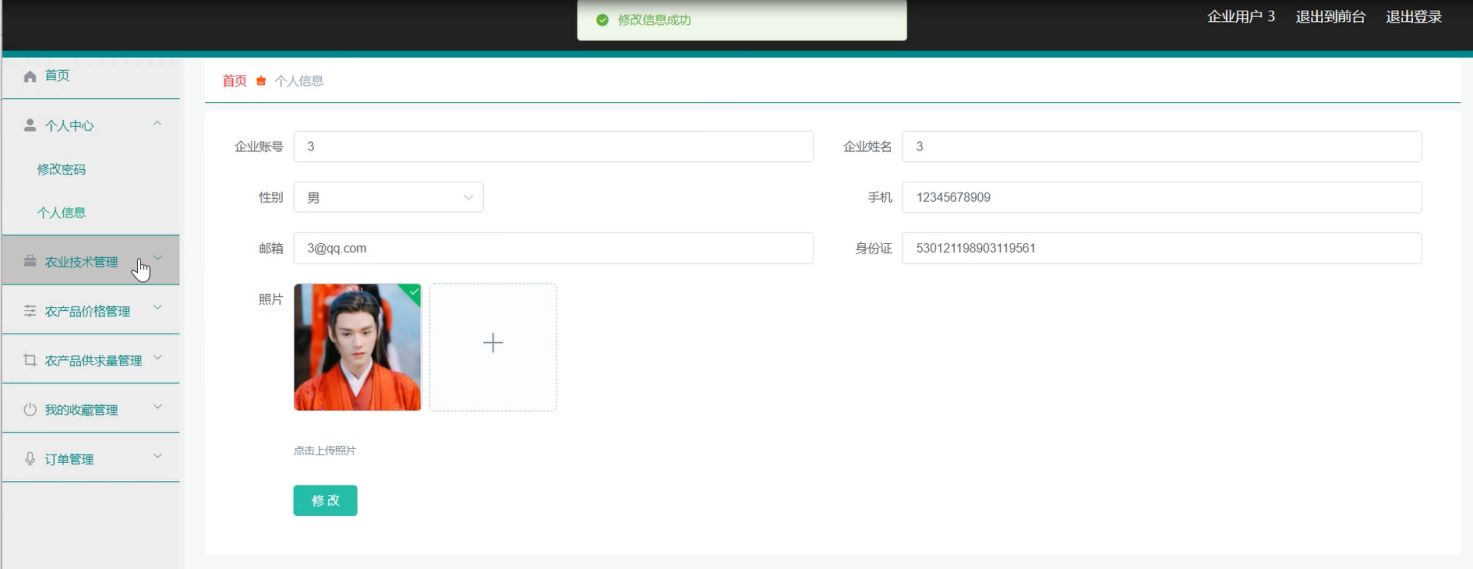Click the uploaded photo thumbnail
This screenshot has width=1473, height=569.
(x=357, y=347)
